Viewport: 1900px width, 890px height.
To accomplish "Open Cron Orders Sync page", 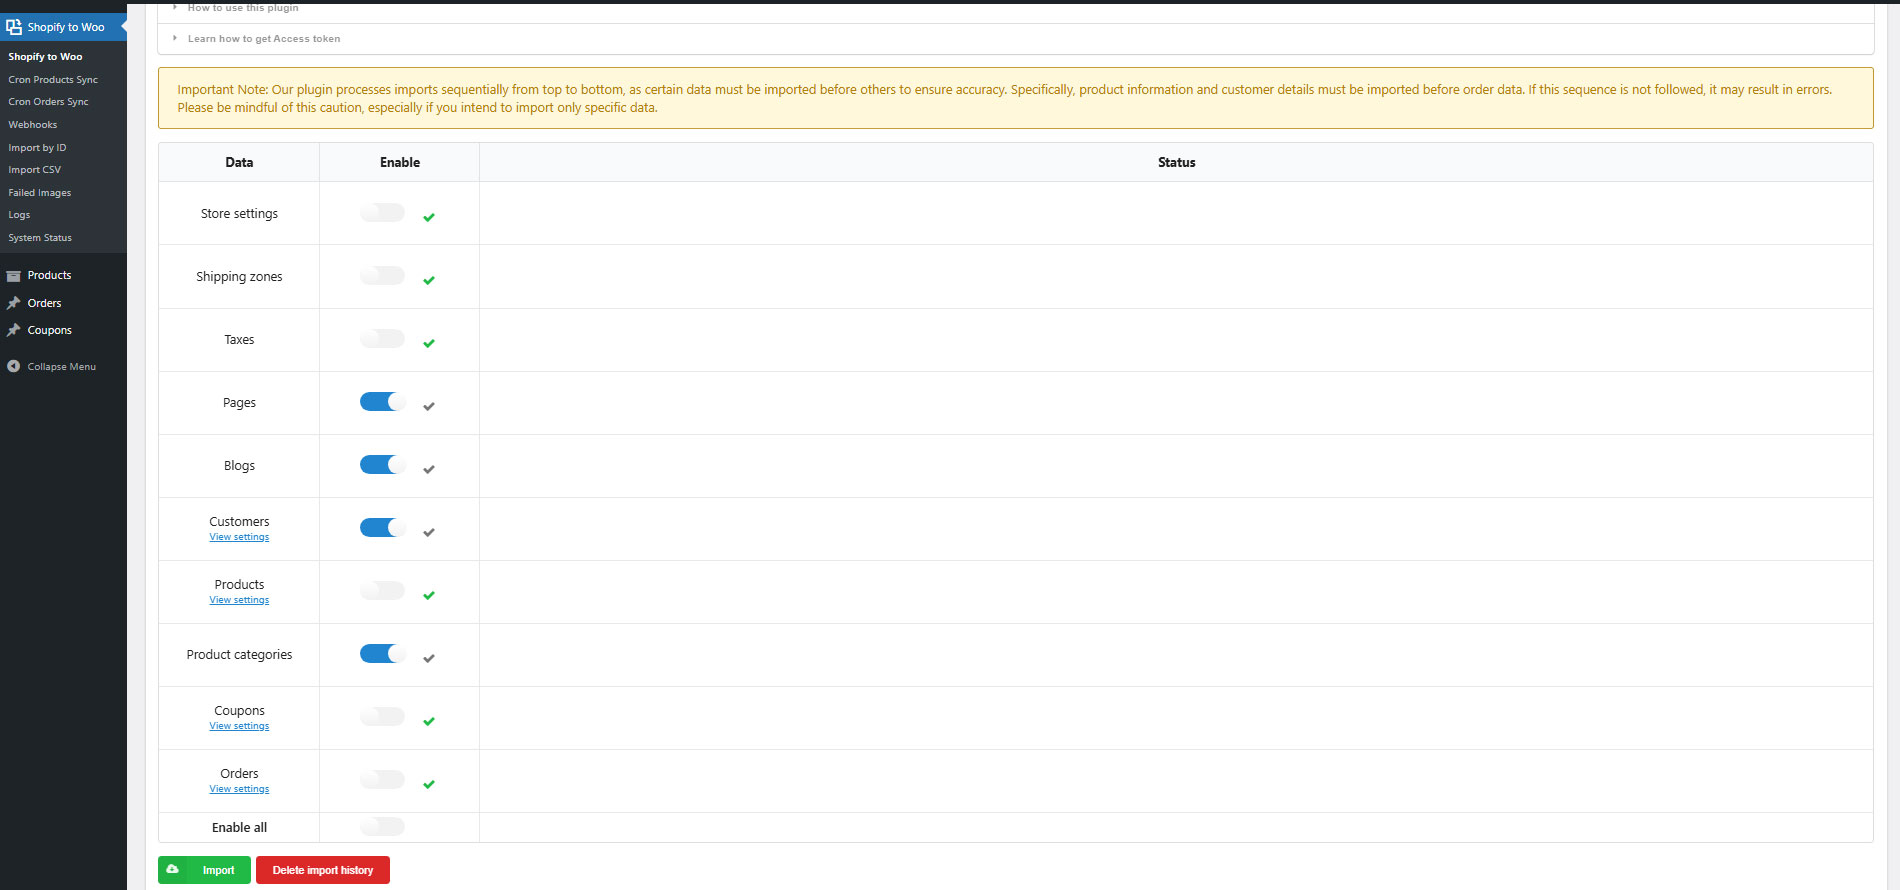I will coord(48,102).
